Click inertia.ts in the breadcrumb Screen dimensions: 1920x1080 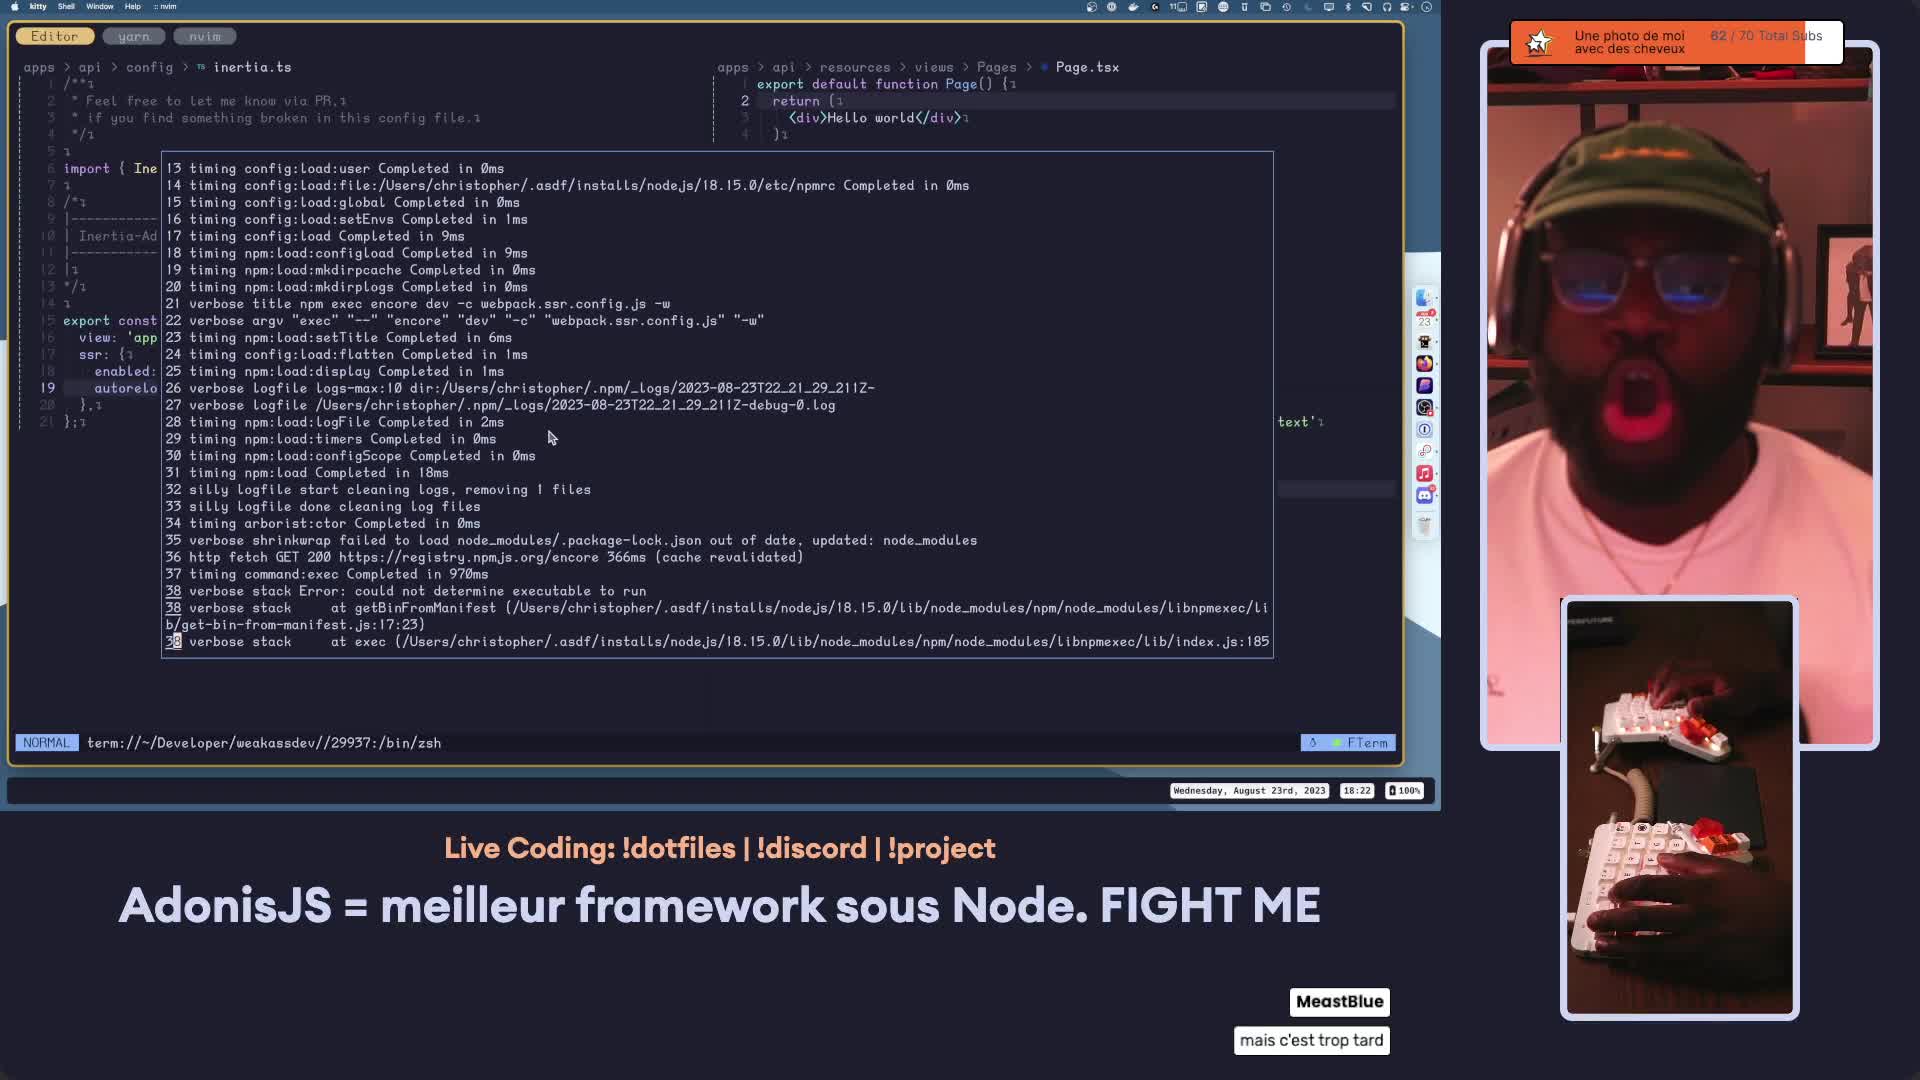[x=252, y=67]
